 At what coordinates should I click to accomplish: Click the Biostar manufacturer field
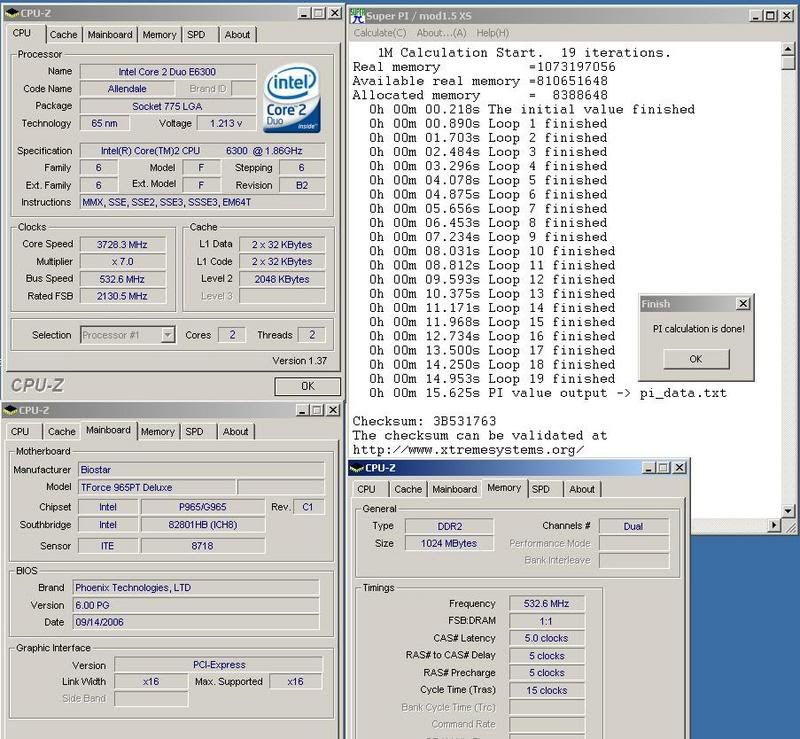coord(201,470)
